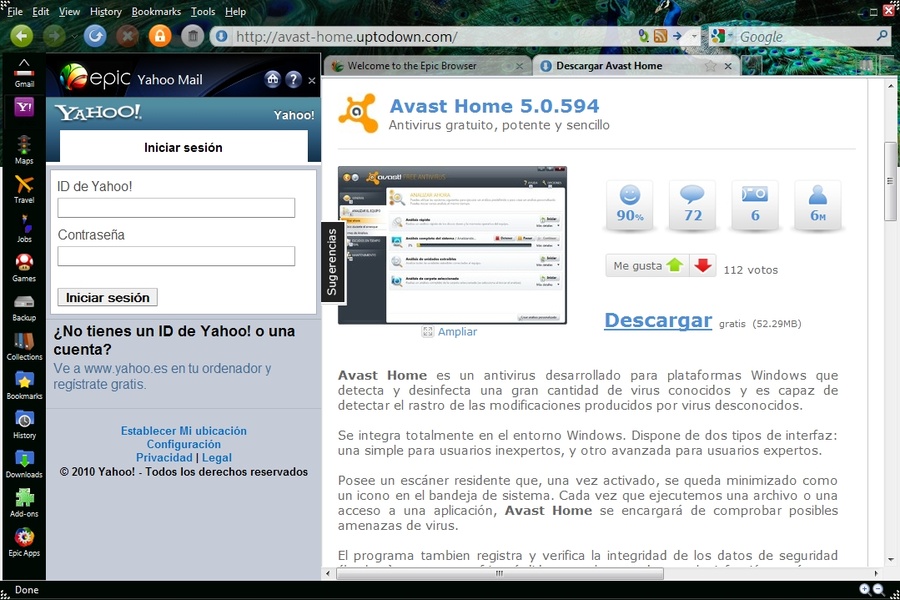
Task: Open the address bar history dropdown
Action: pos(694,37)
